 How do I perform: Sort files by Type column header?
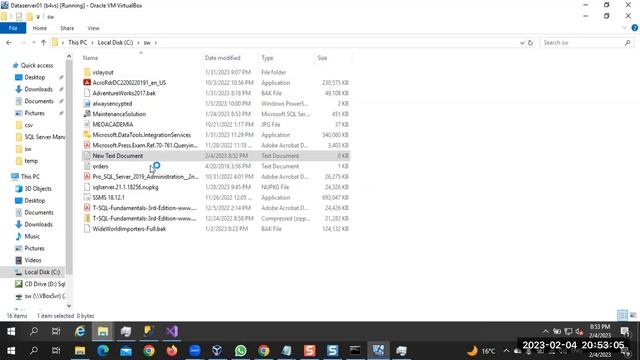click(267, 58)
